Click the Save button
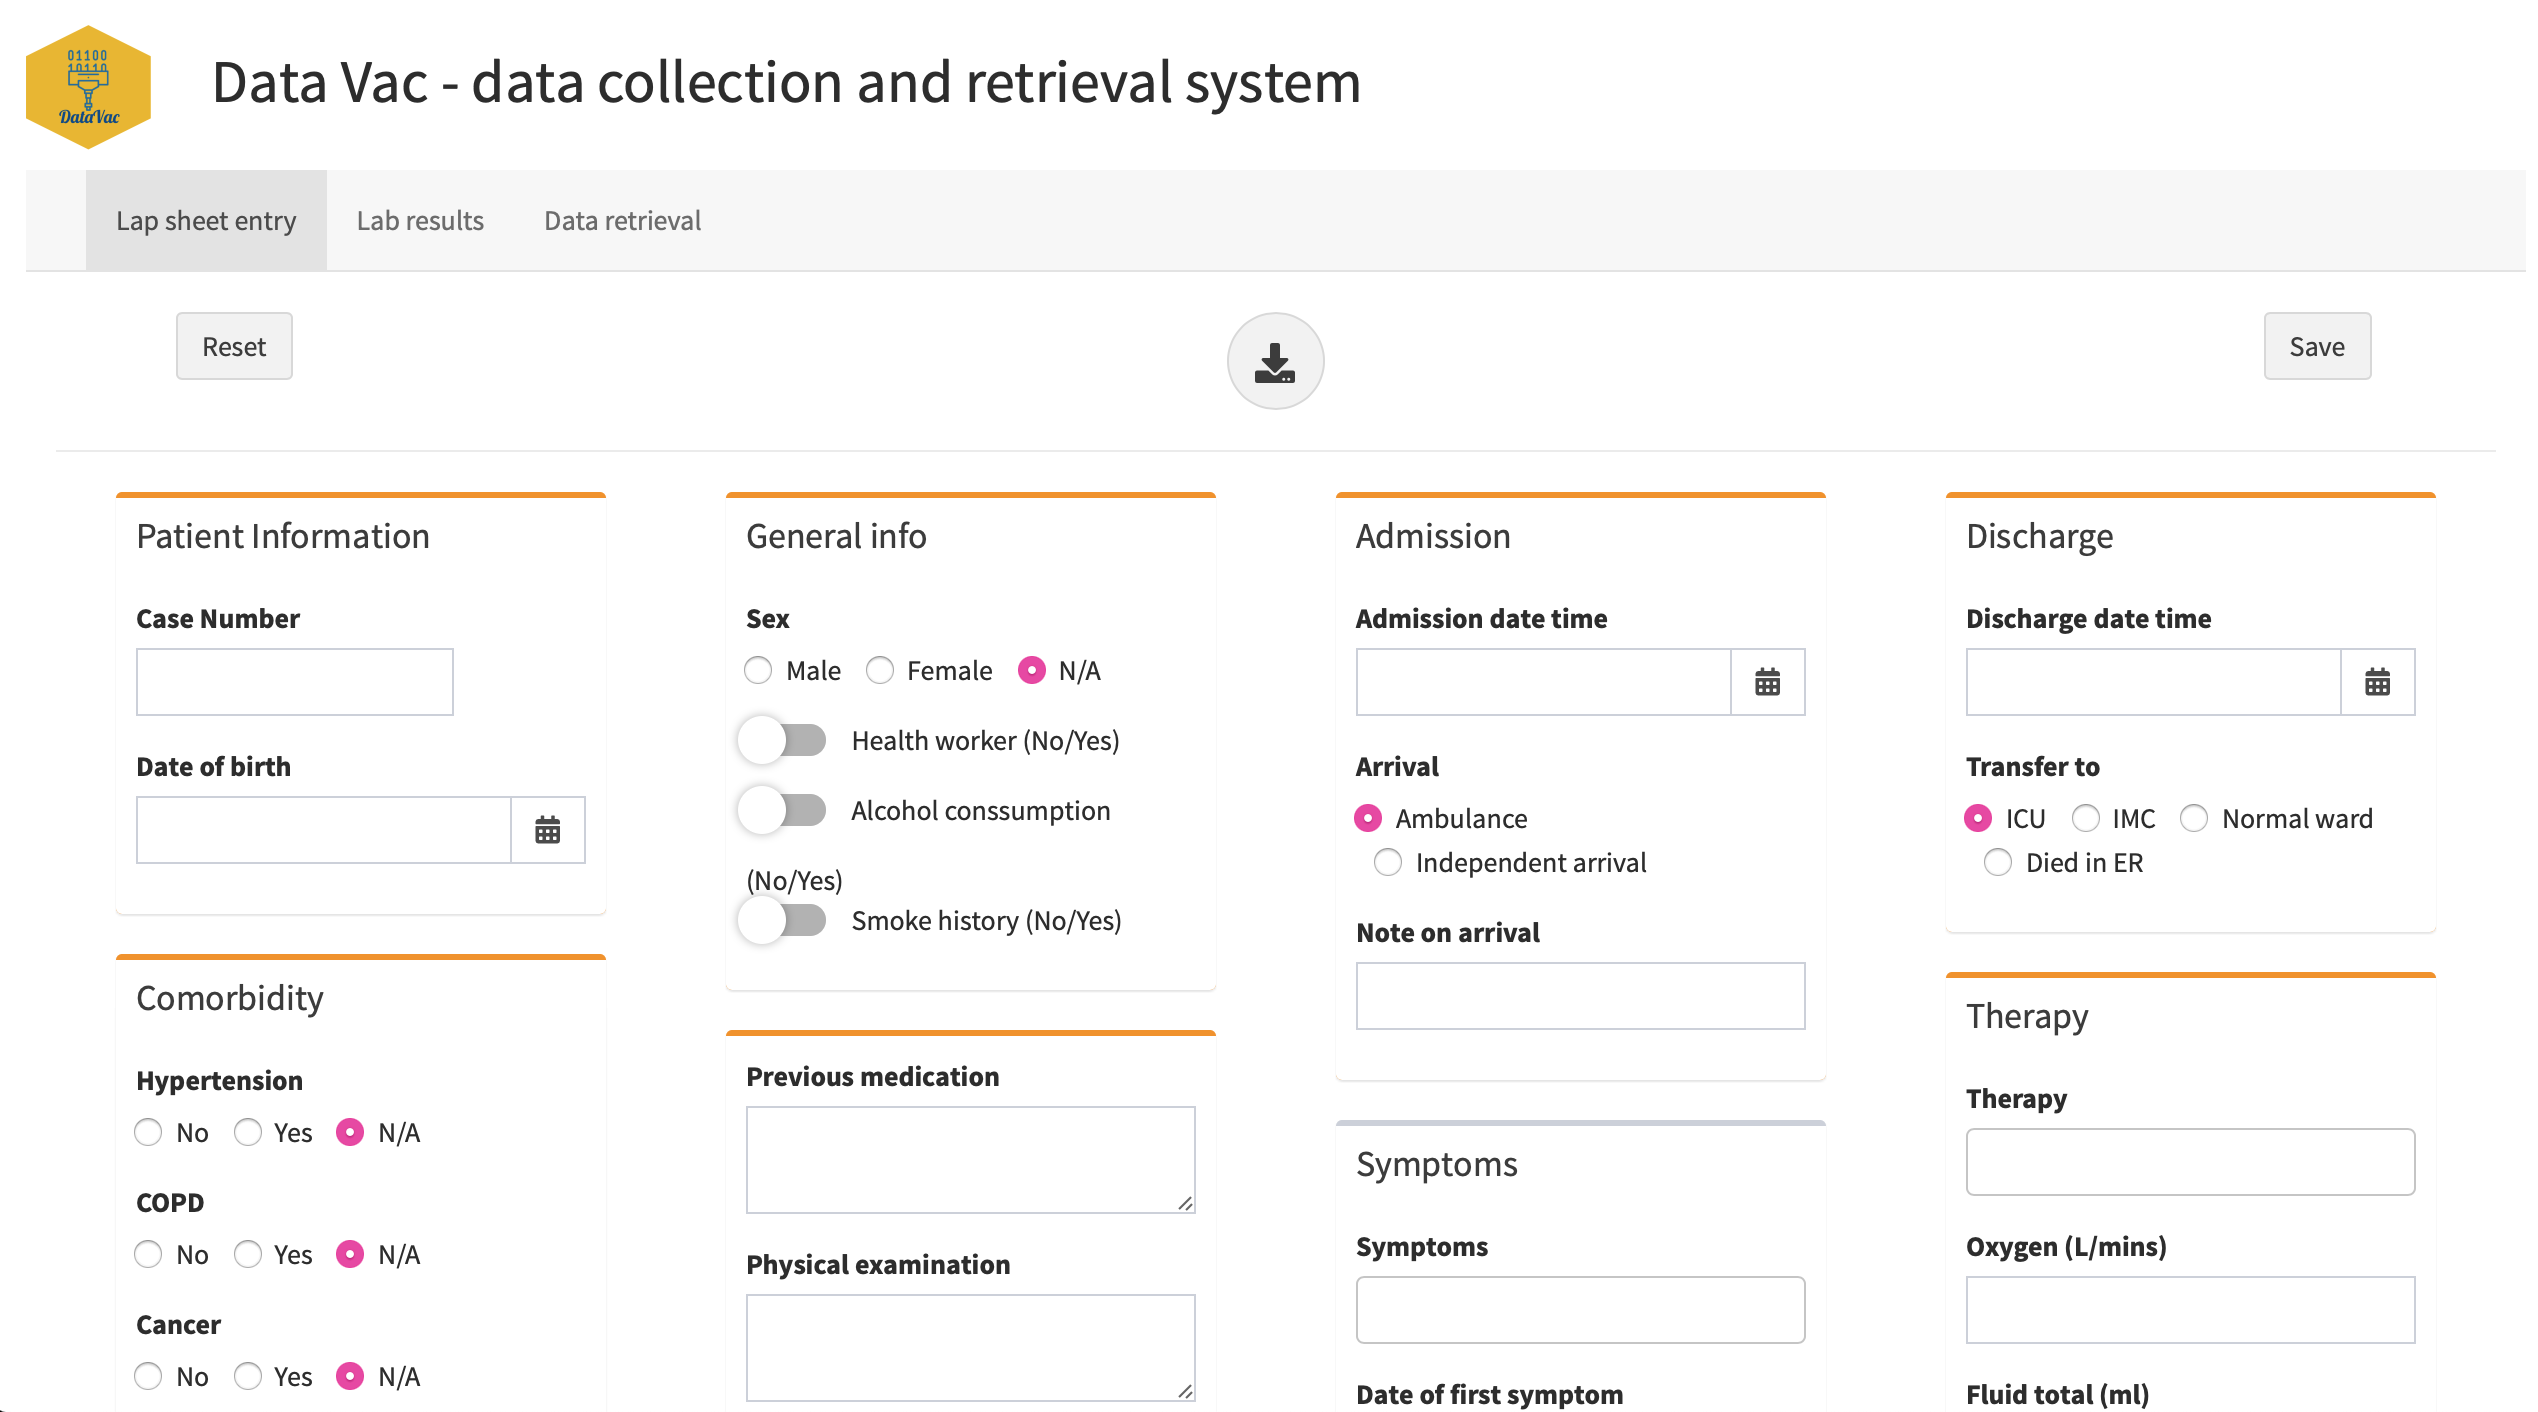 (2316, 347)
